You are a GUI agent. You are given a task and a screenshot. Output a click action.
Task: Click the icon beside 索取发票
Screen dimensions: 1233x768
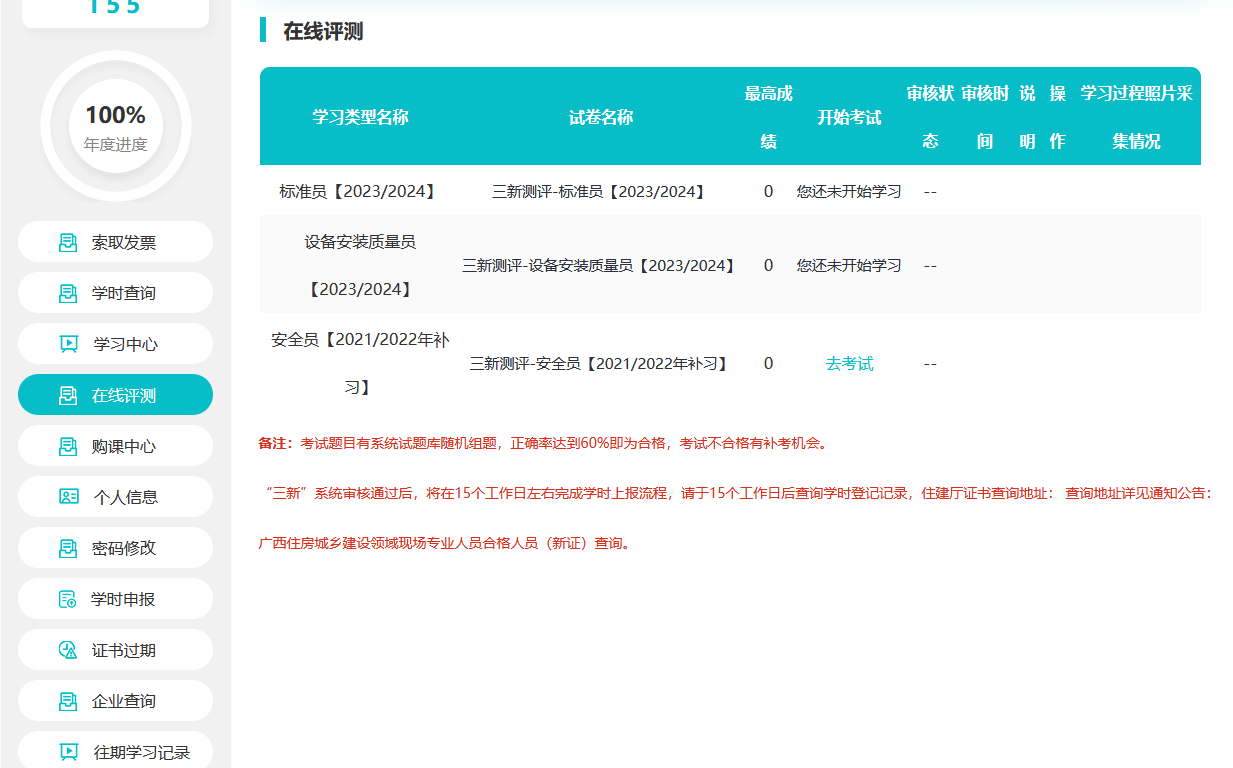(x=68, y=242)
